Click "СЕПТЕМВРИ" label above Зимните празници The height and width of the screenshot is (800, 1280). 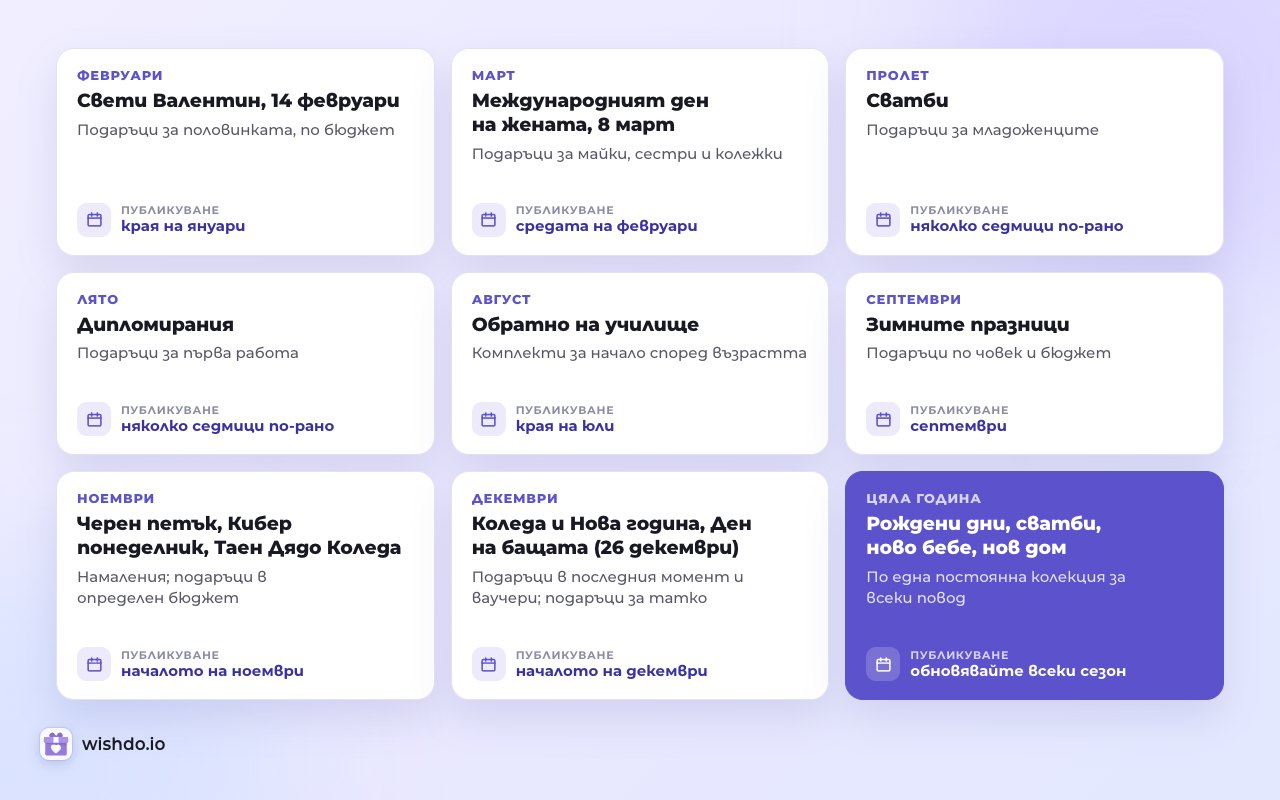click(x=914, y=300)
